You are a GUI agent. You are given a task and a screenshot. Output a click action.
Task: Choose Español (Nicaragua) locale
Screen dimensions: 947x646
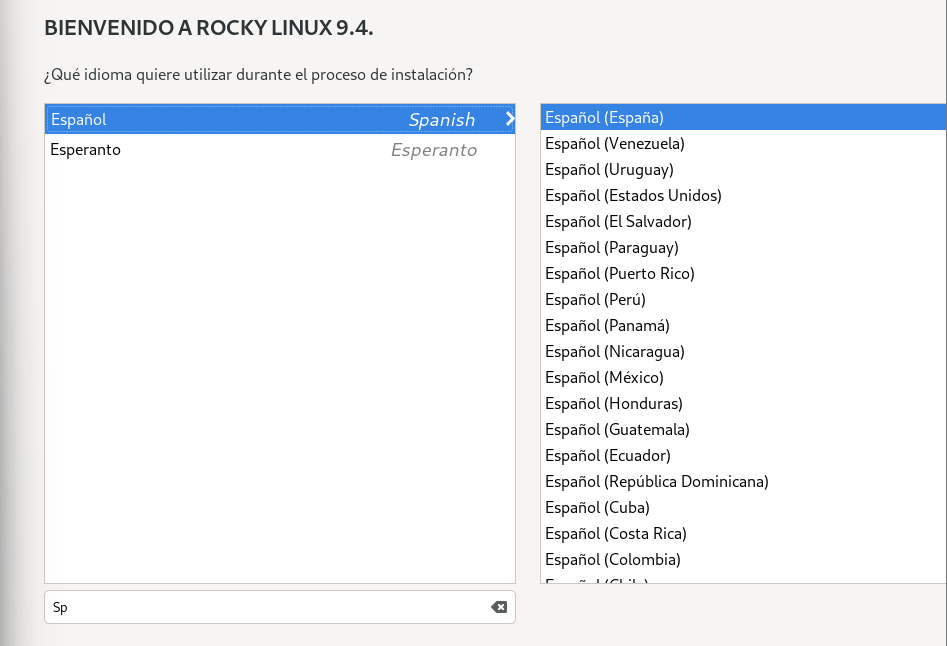(743, 351)
